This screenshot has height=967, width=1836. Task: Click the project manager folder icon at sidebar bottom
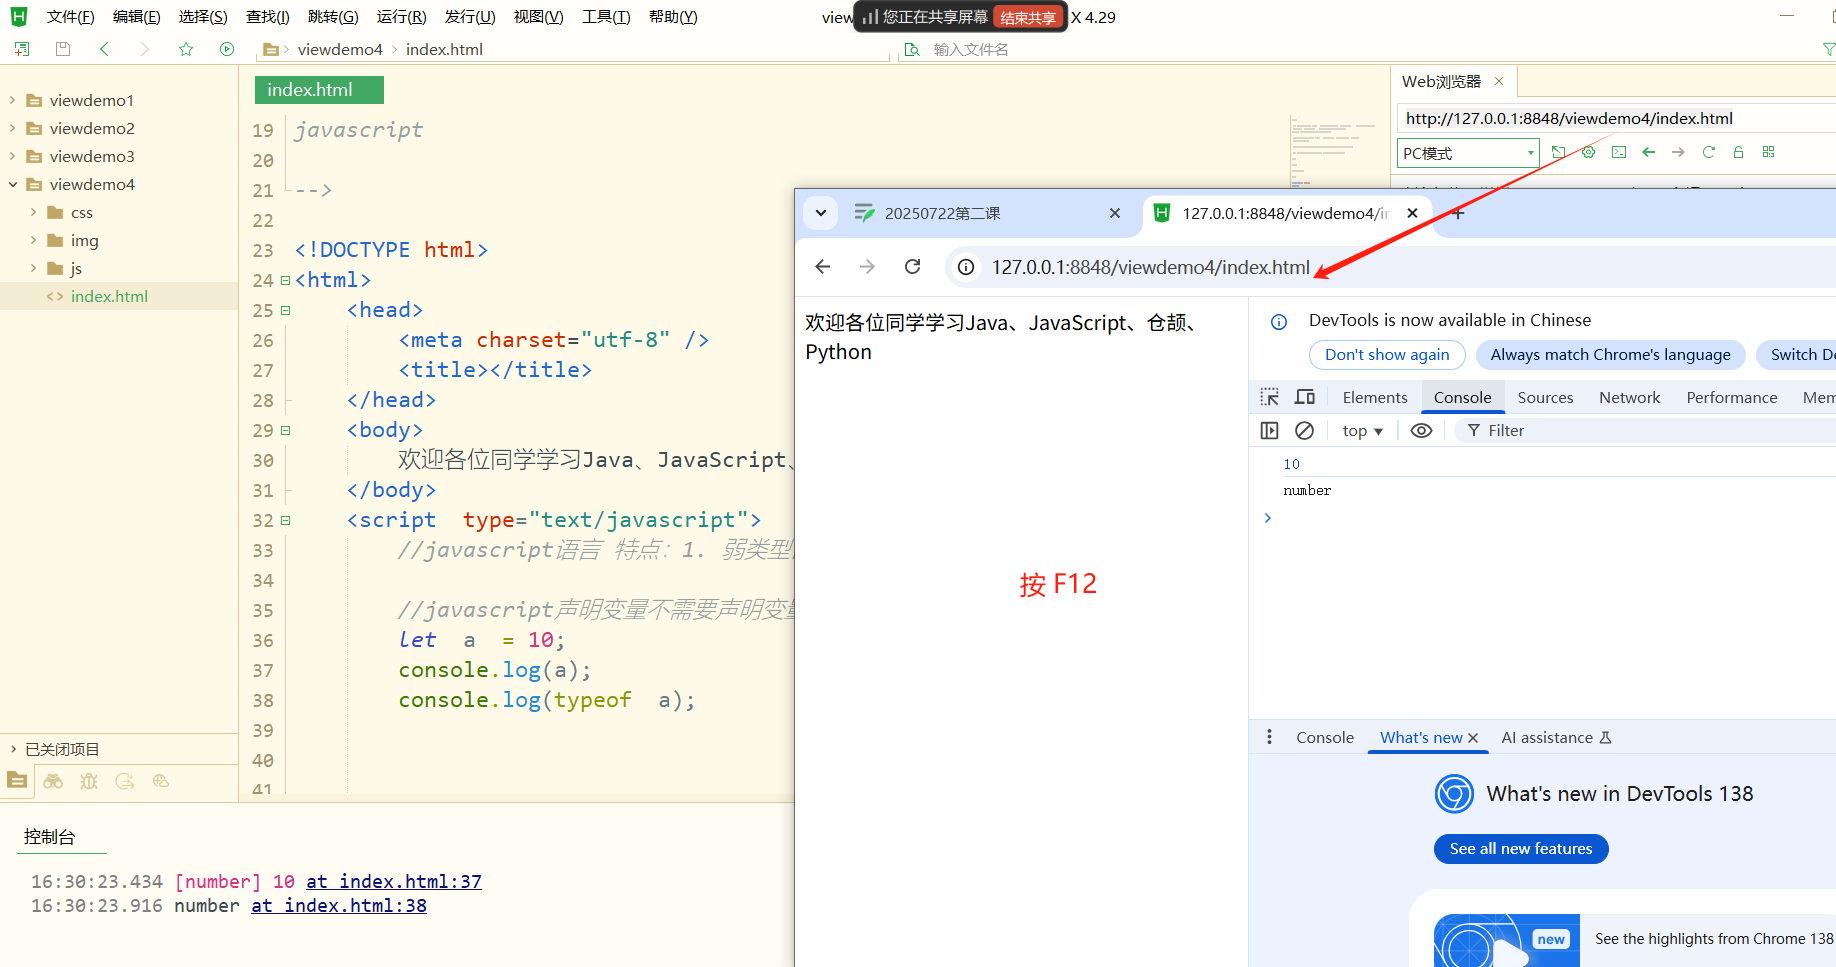[17, 781]
